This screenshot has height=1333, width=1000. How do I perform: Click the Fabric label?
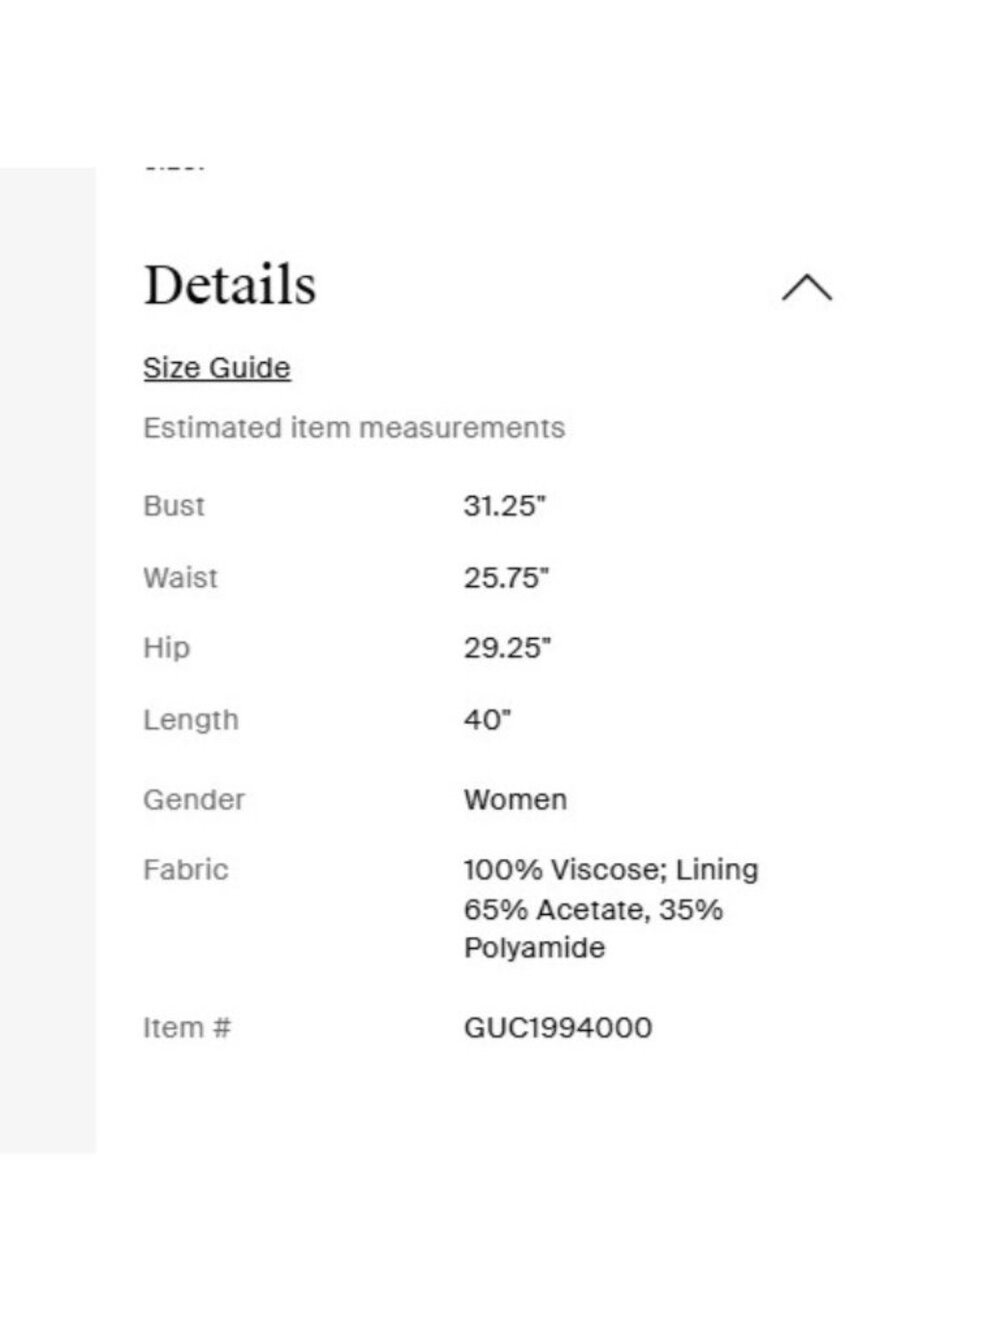(186, 870)
